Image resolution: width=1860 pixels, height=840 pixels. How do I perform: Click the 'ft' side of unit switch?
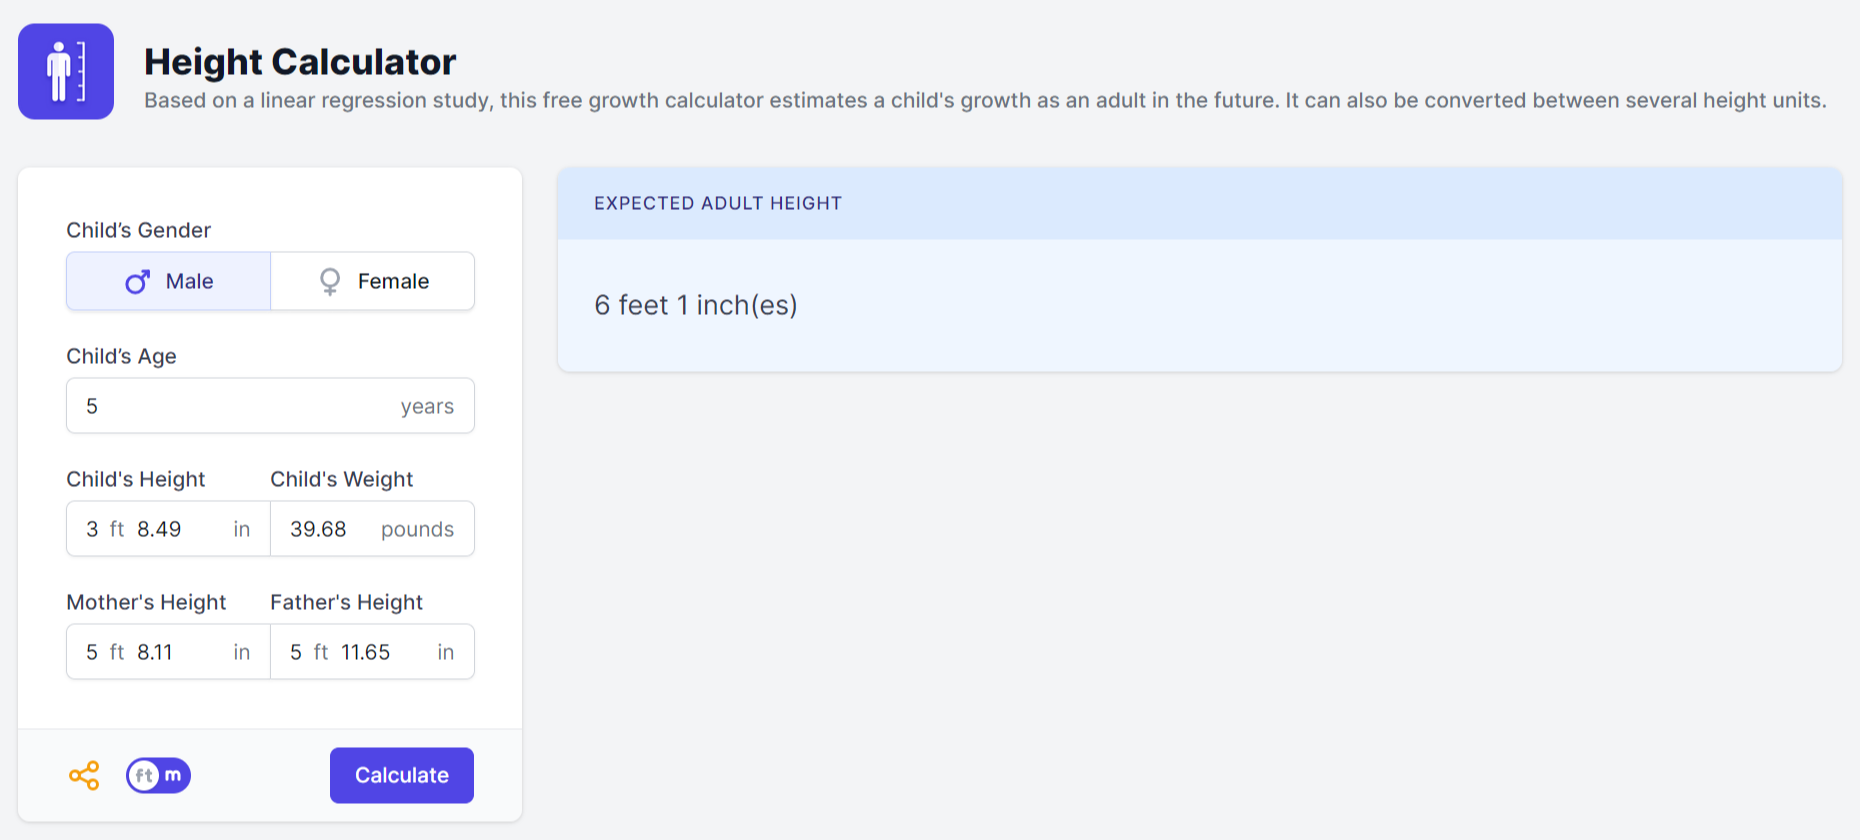[x=143, y=774]
